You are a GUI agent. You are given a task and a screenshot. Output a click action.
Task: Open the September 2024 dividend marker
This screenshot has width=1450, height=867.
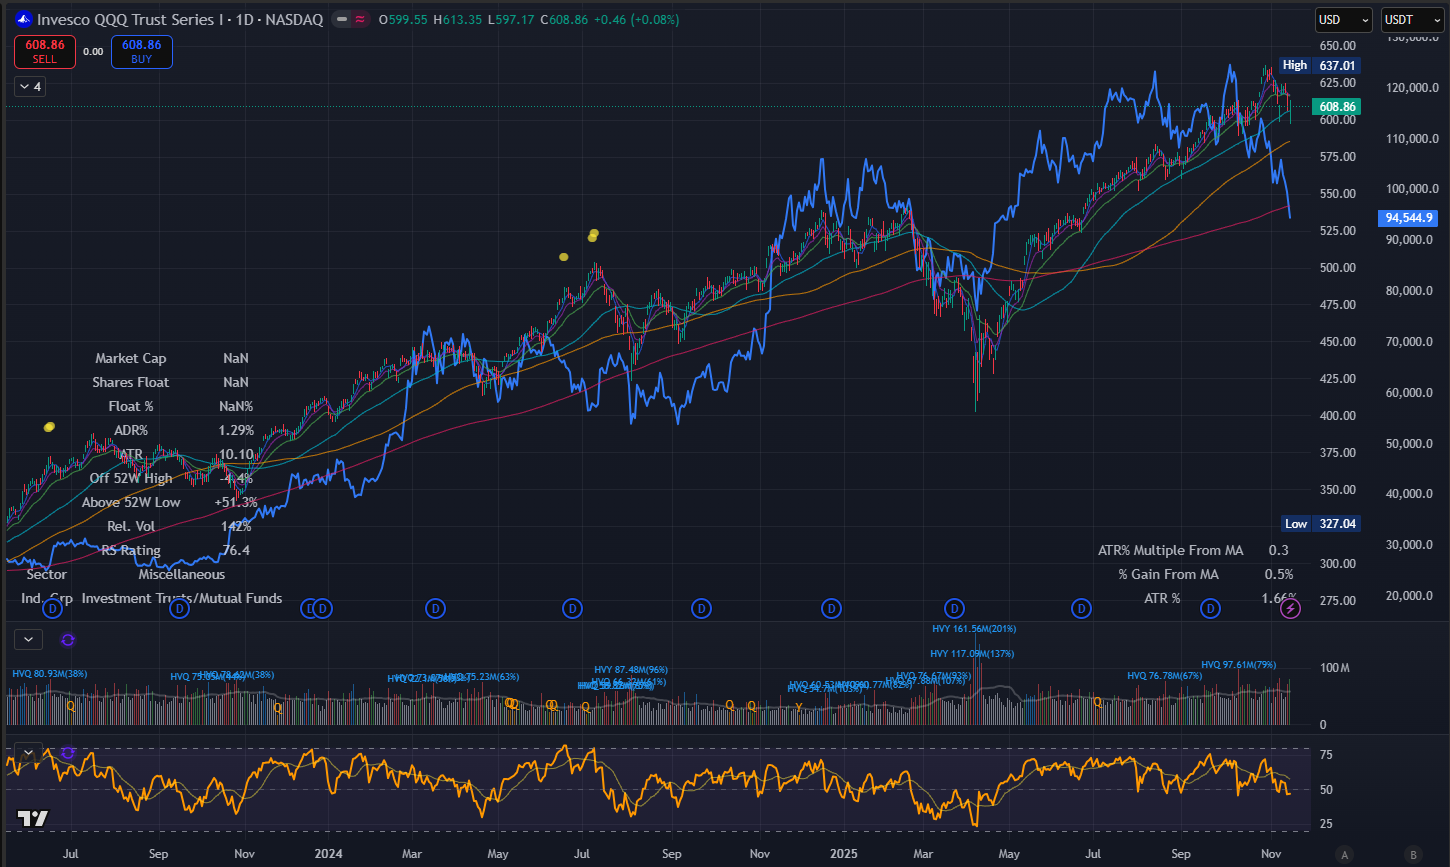(x=702, y=608)
